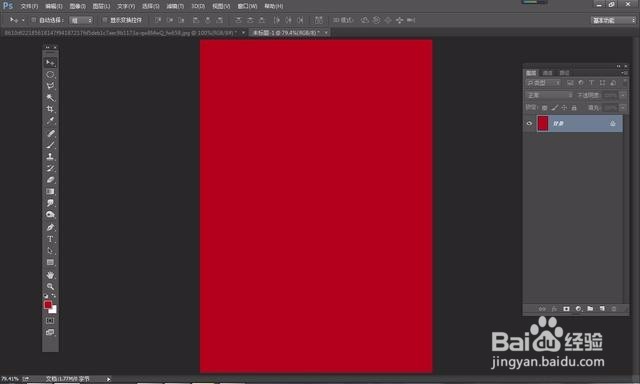Viewport: 640px width, 384px height.
Task: Select the Path Selection tool
Action: [50, 251]
